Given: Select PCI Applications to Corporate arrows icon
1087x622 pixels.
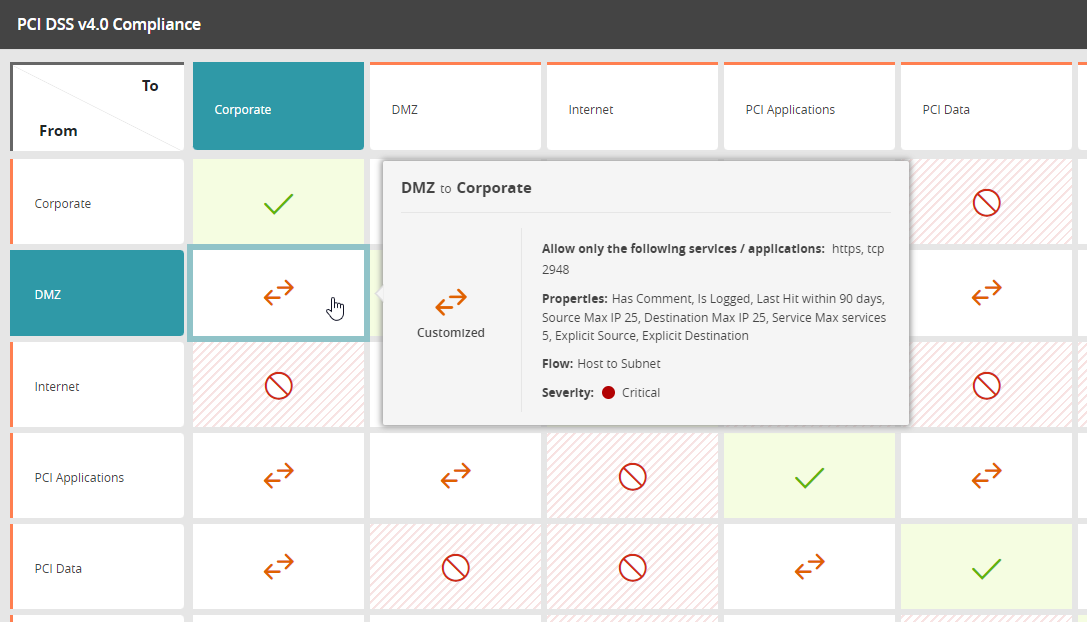Looking at the screenshot, I should pyautogui.click(x=278, y=477).
